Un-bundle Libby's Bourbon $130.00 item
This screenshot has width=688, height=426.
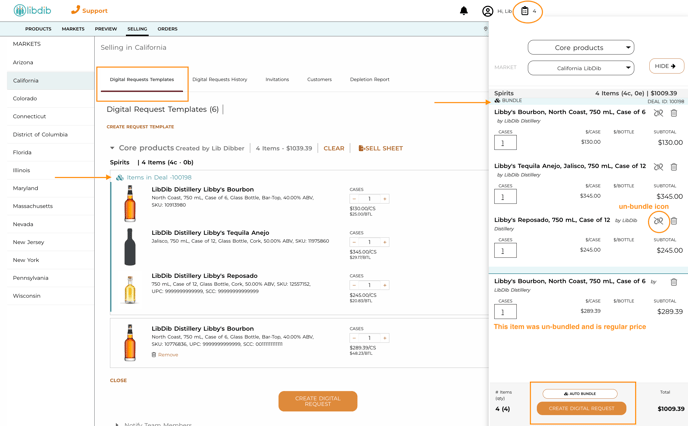point(658,113)
